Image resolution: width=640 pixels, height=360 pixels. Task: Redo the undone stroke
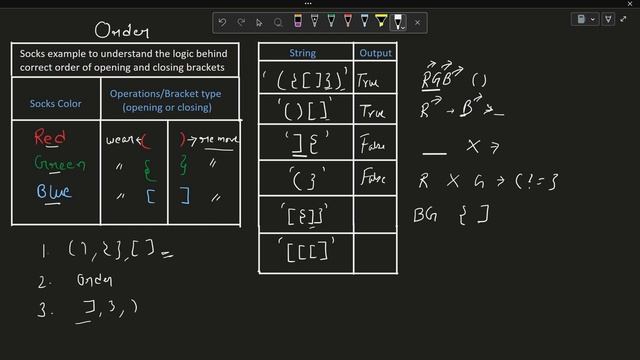point(241,22)
